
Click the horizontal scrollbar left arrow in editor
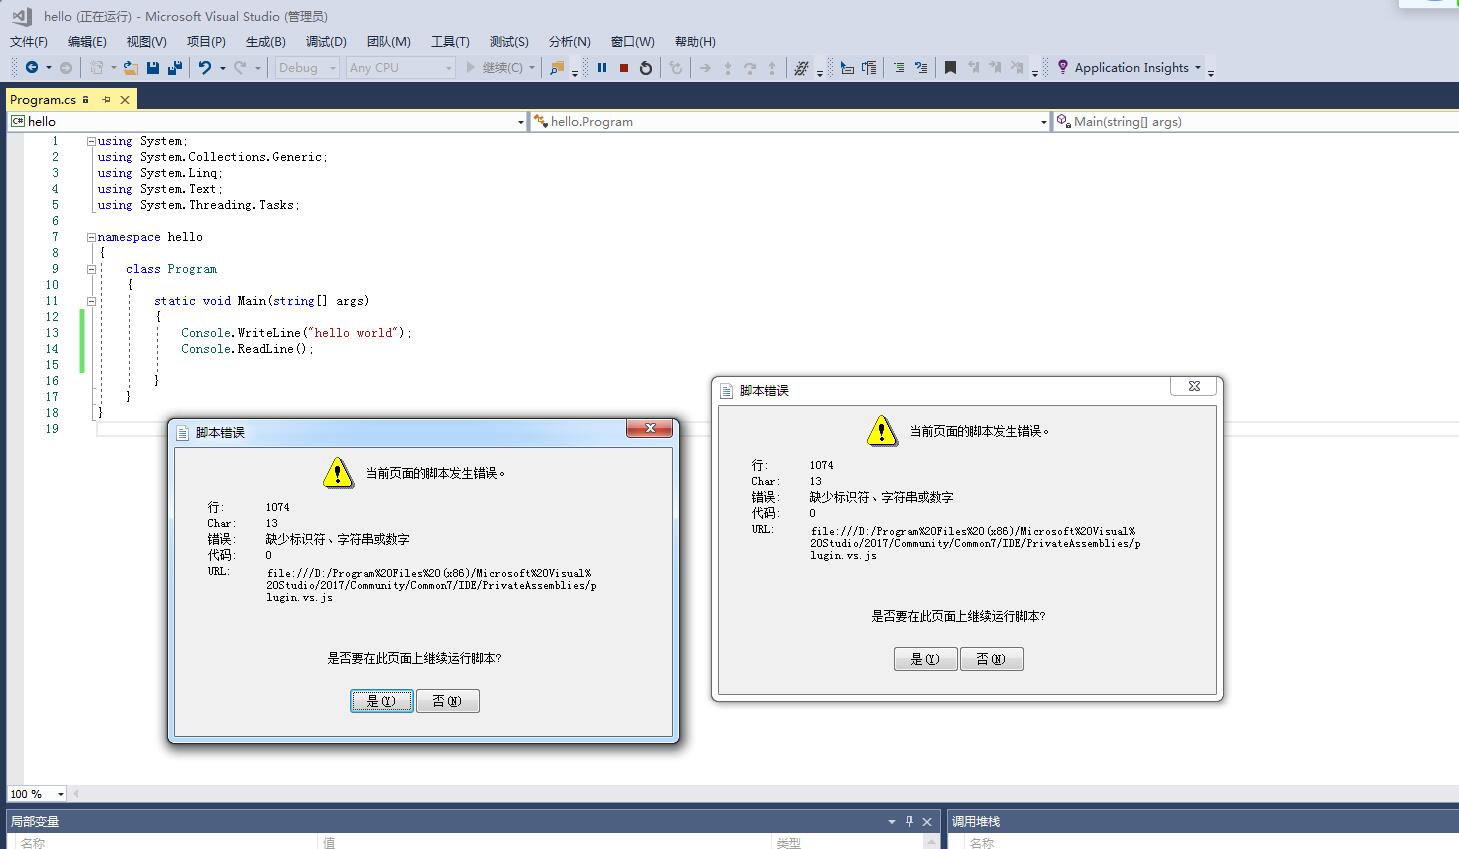(x=76, y=794)
